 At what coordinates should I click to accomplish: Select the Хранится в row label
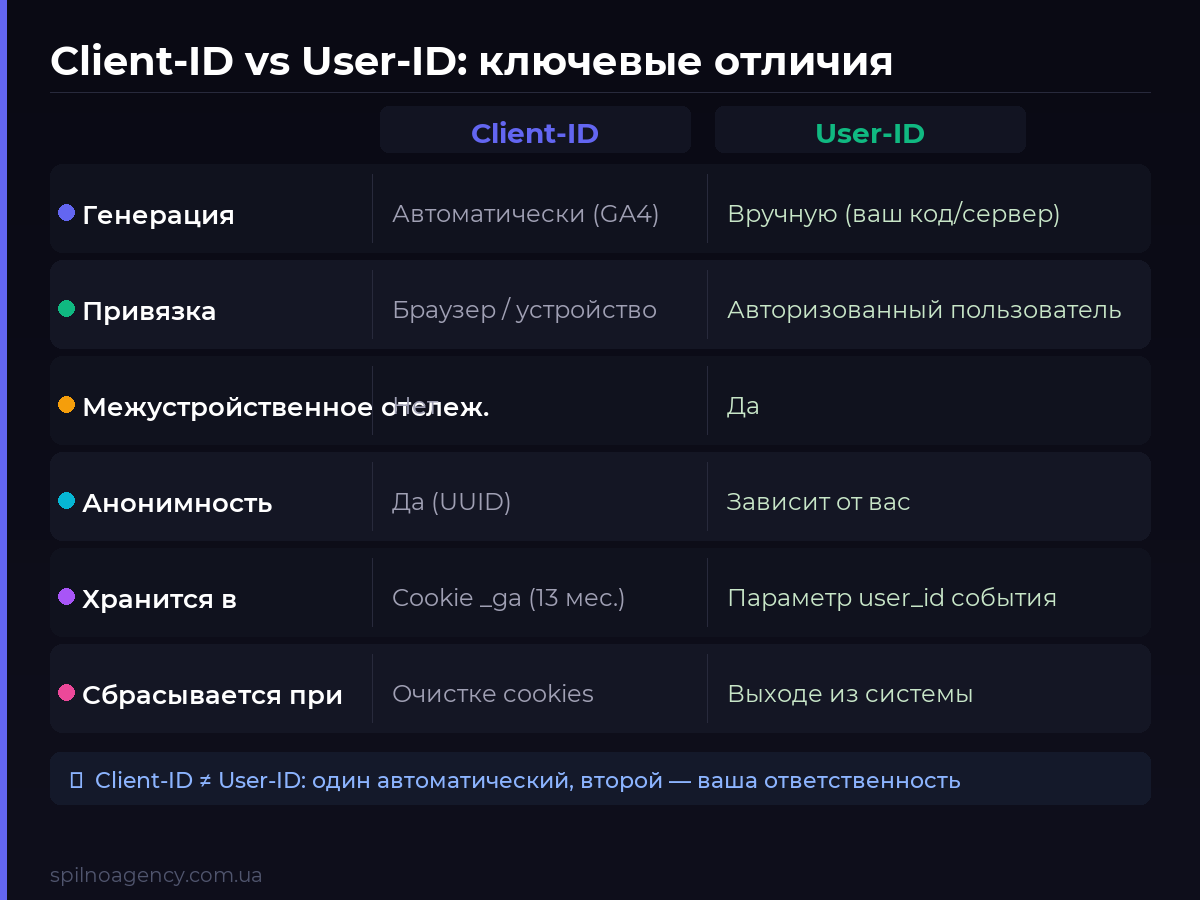[x=159, y=599]
